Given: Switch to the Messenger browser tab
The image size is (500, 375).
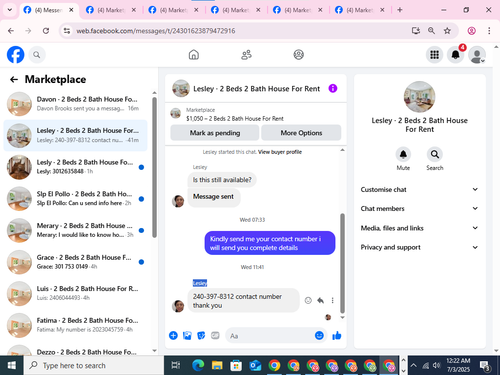Looking at the screenshot, I should [x=49, y=10].
